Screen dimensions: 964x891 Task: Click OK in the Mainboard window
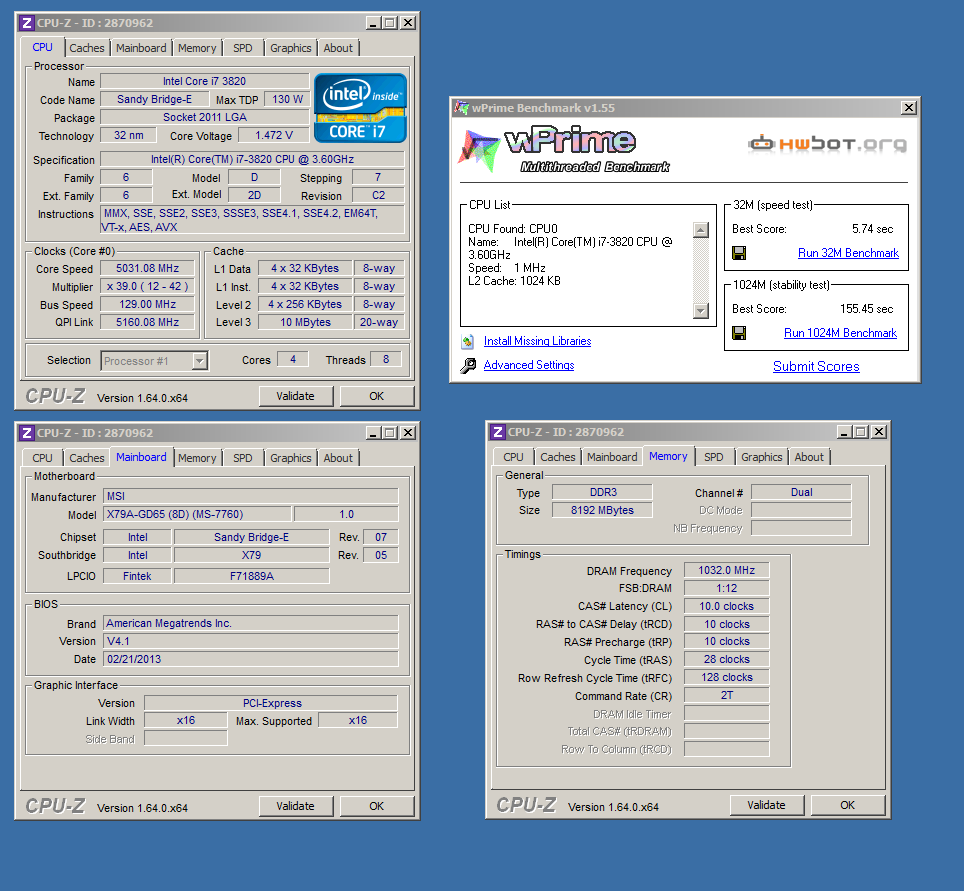377,806
